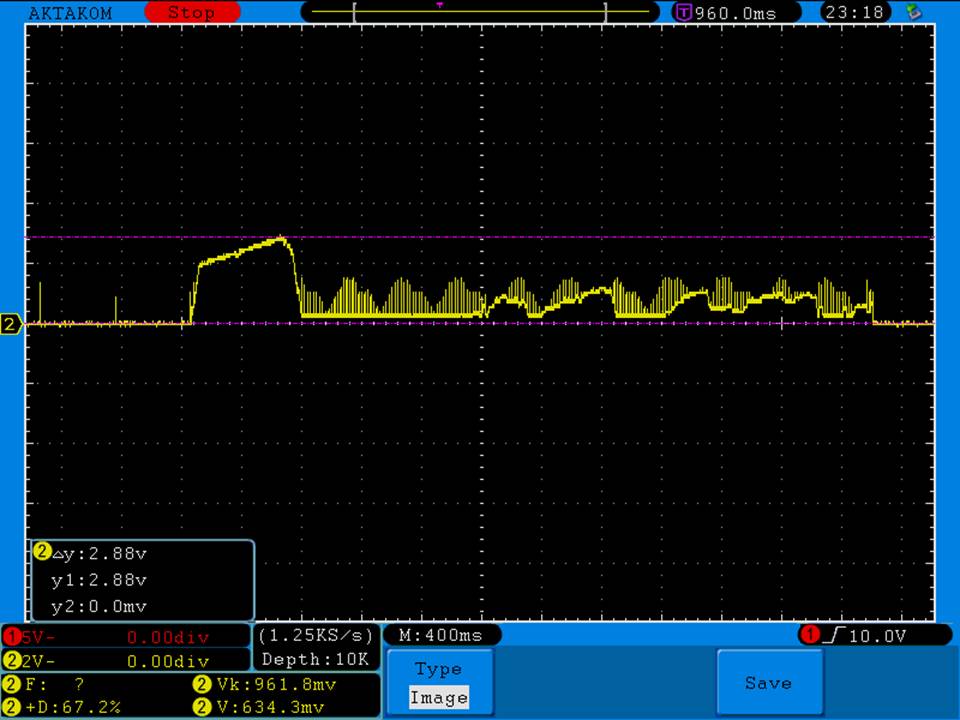960x720 pixels.
Task: Click the horizontal memory position bar
Action: click(480, 13)
